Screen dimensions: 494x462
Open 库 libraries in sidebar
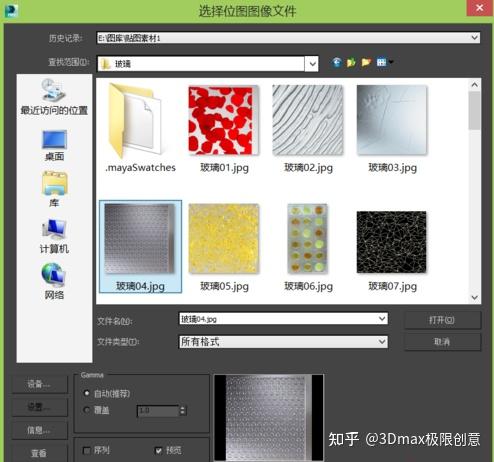(x=54, y=189)
